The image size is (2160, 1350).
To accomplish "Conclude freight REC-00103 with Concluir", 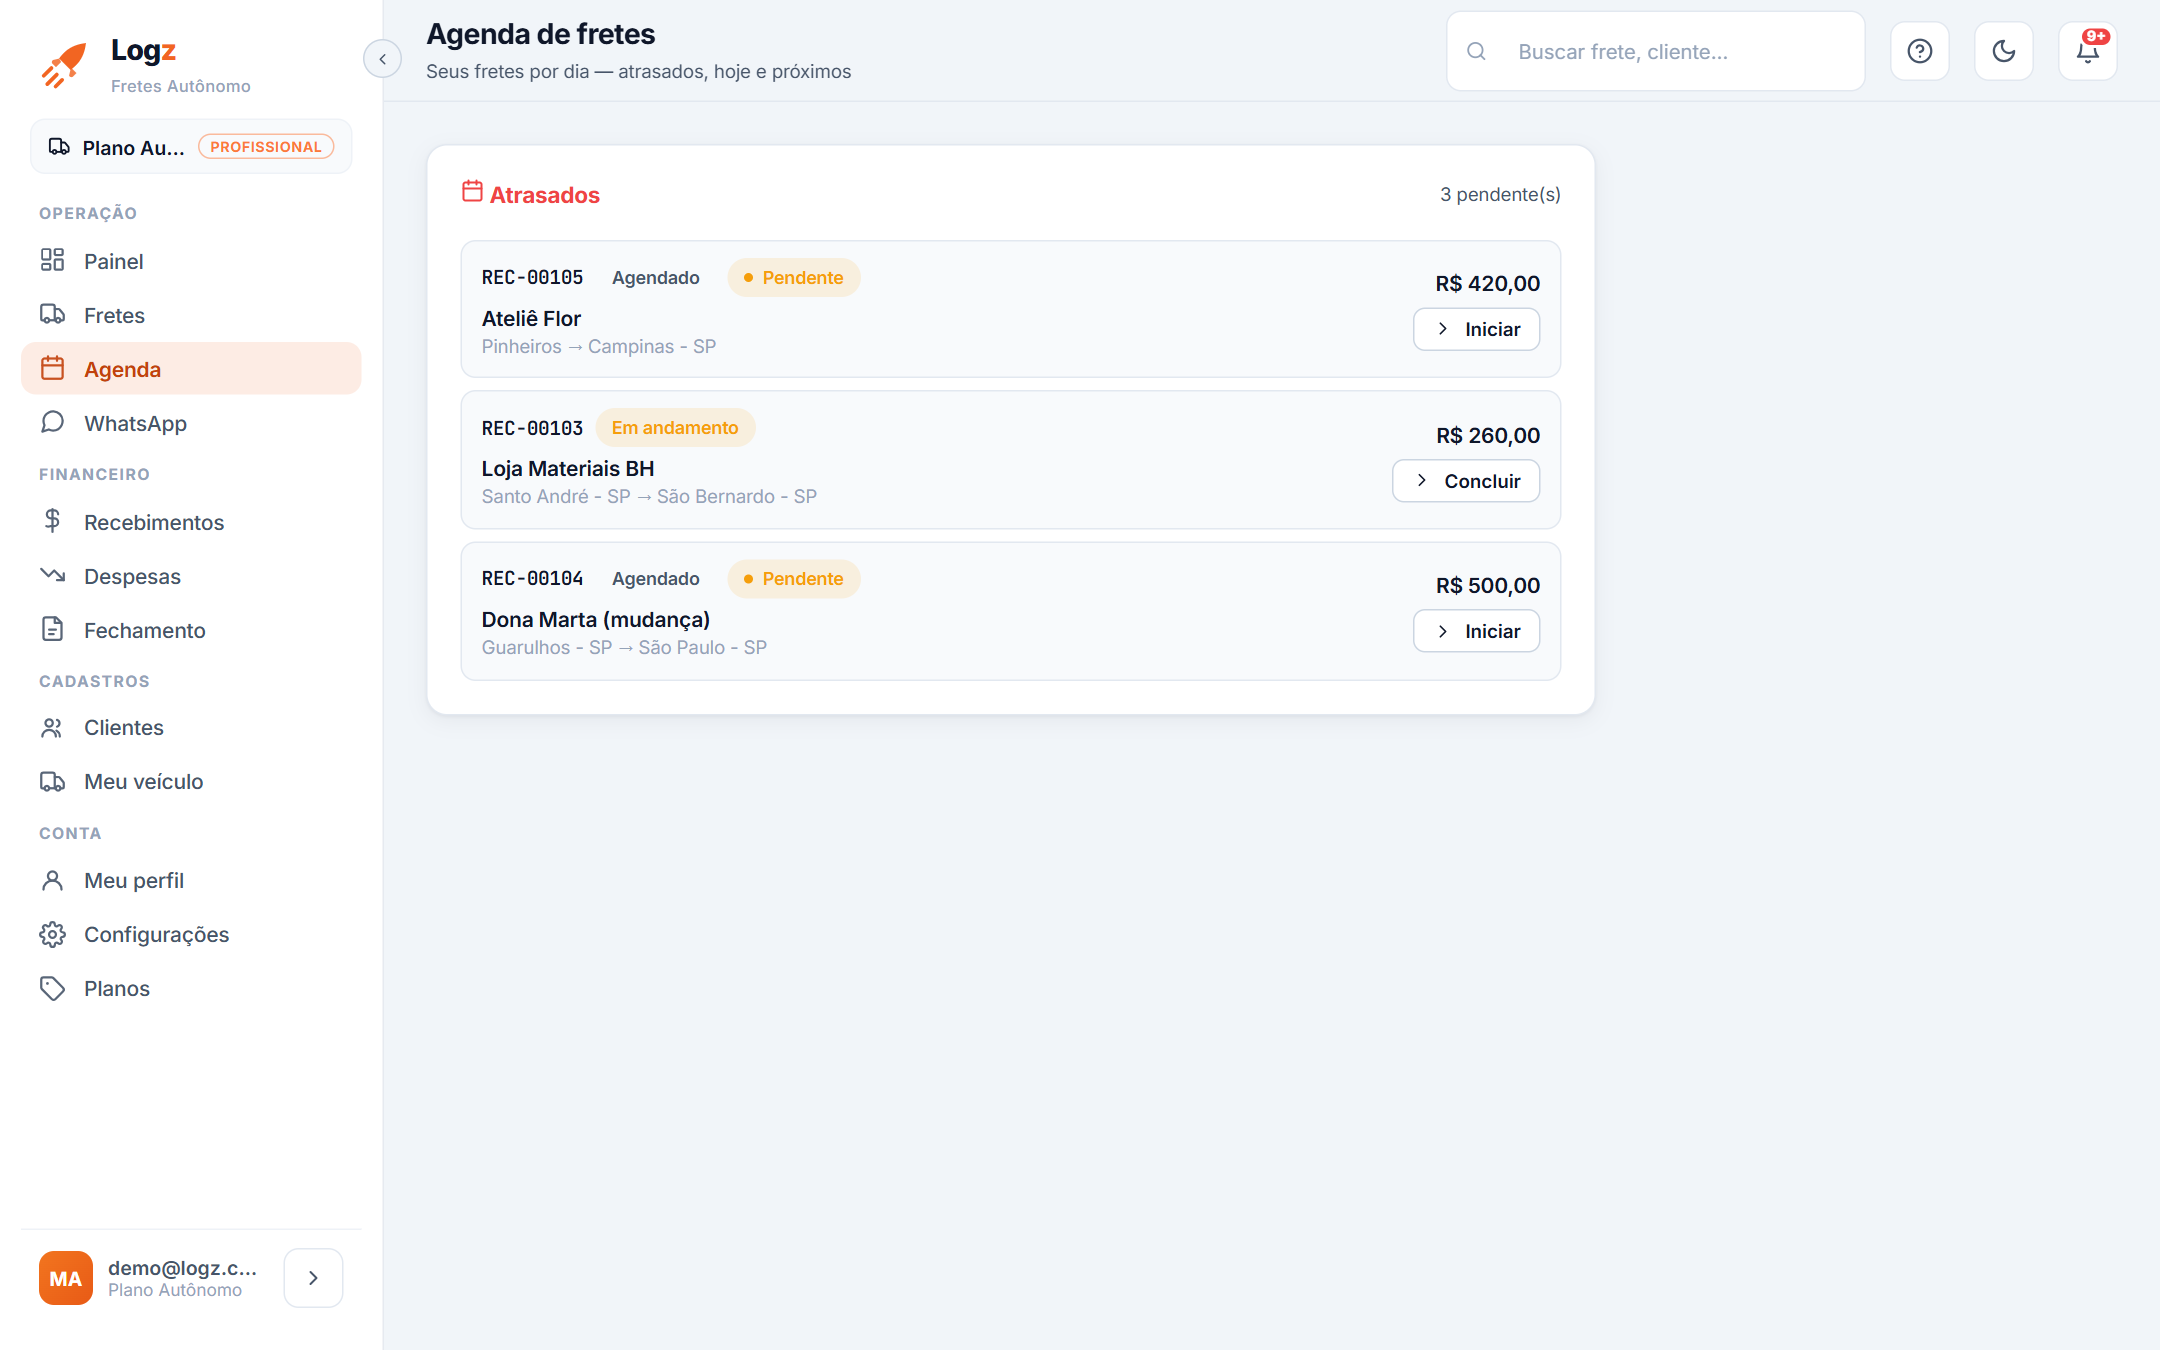I will [x=1466, y=481].
